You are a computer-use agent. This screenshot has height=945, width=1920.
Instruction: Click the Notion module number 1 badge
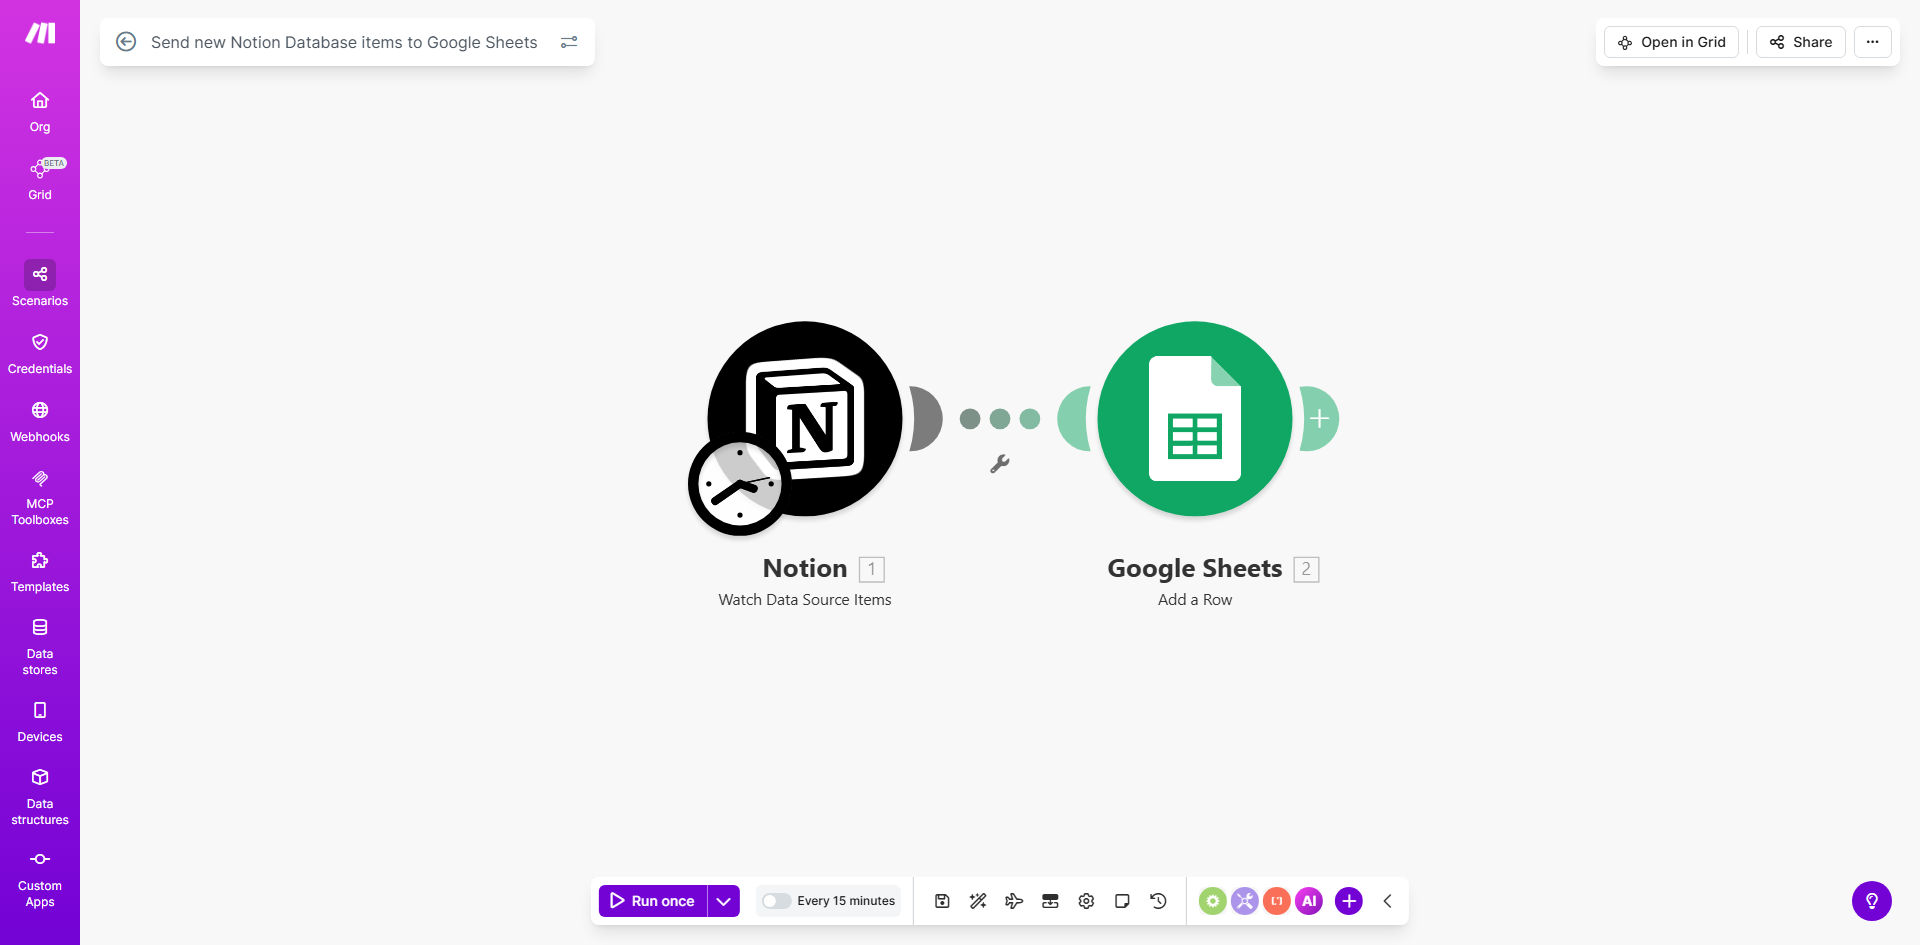tap(872, 569)
